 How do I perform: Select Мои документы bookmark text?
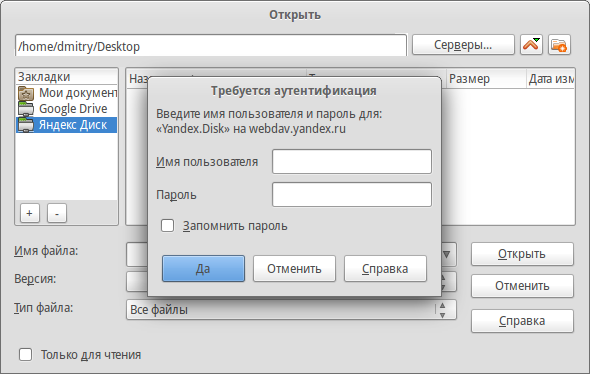78,93
